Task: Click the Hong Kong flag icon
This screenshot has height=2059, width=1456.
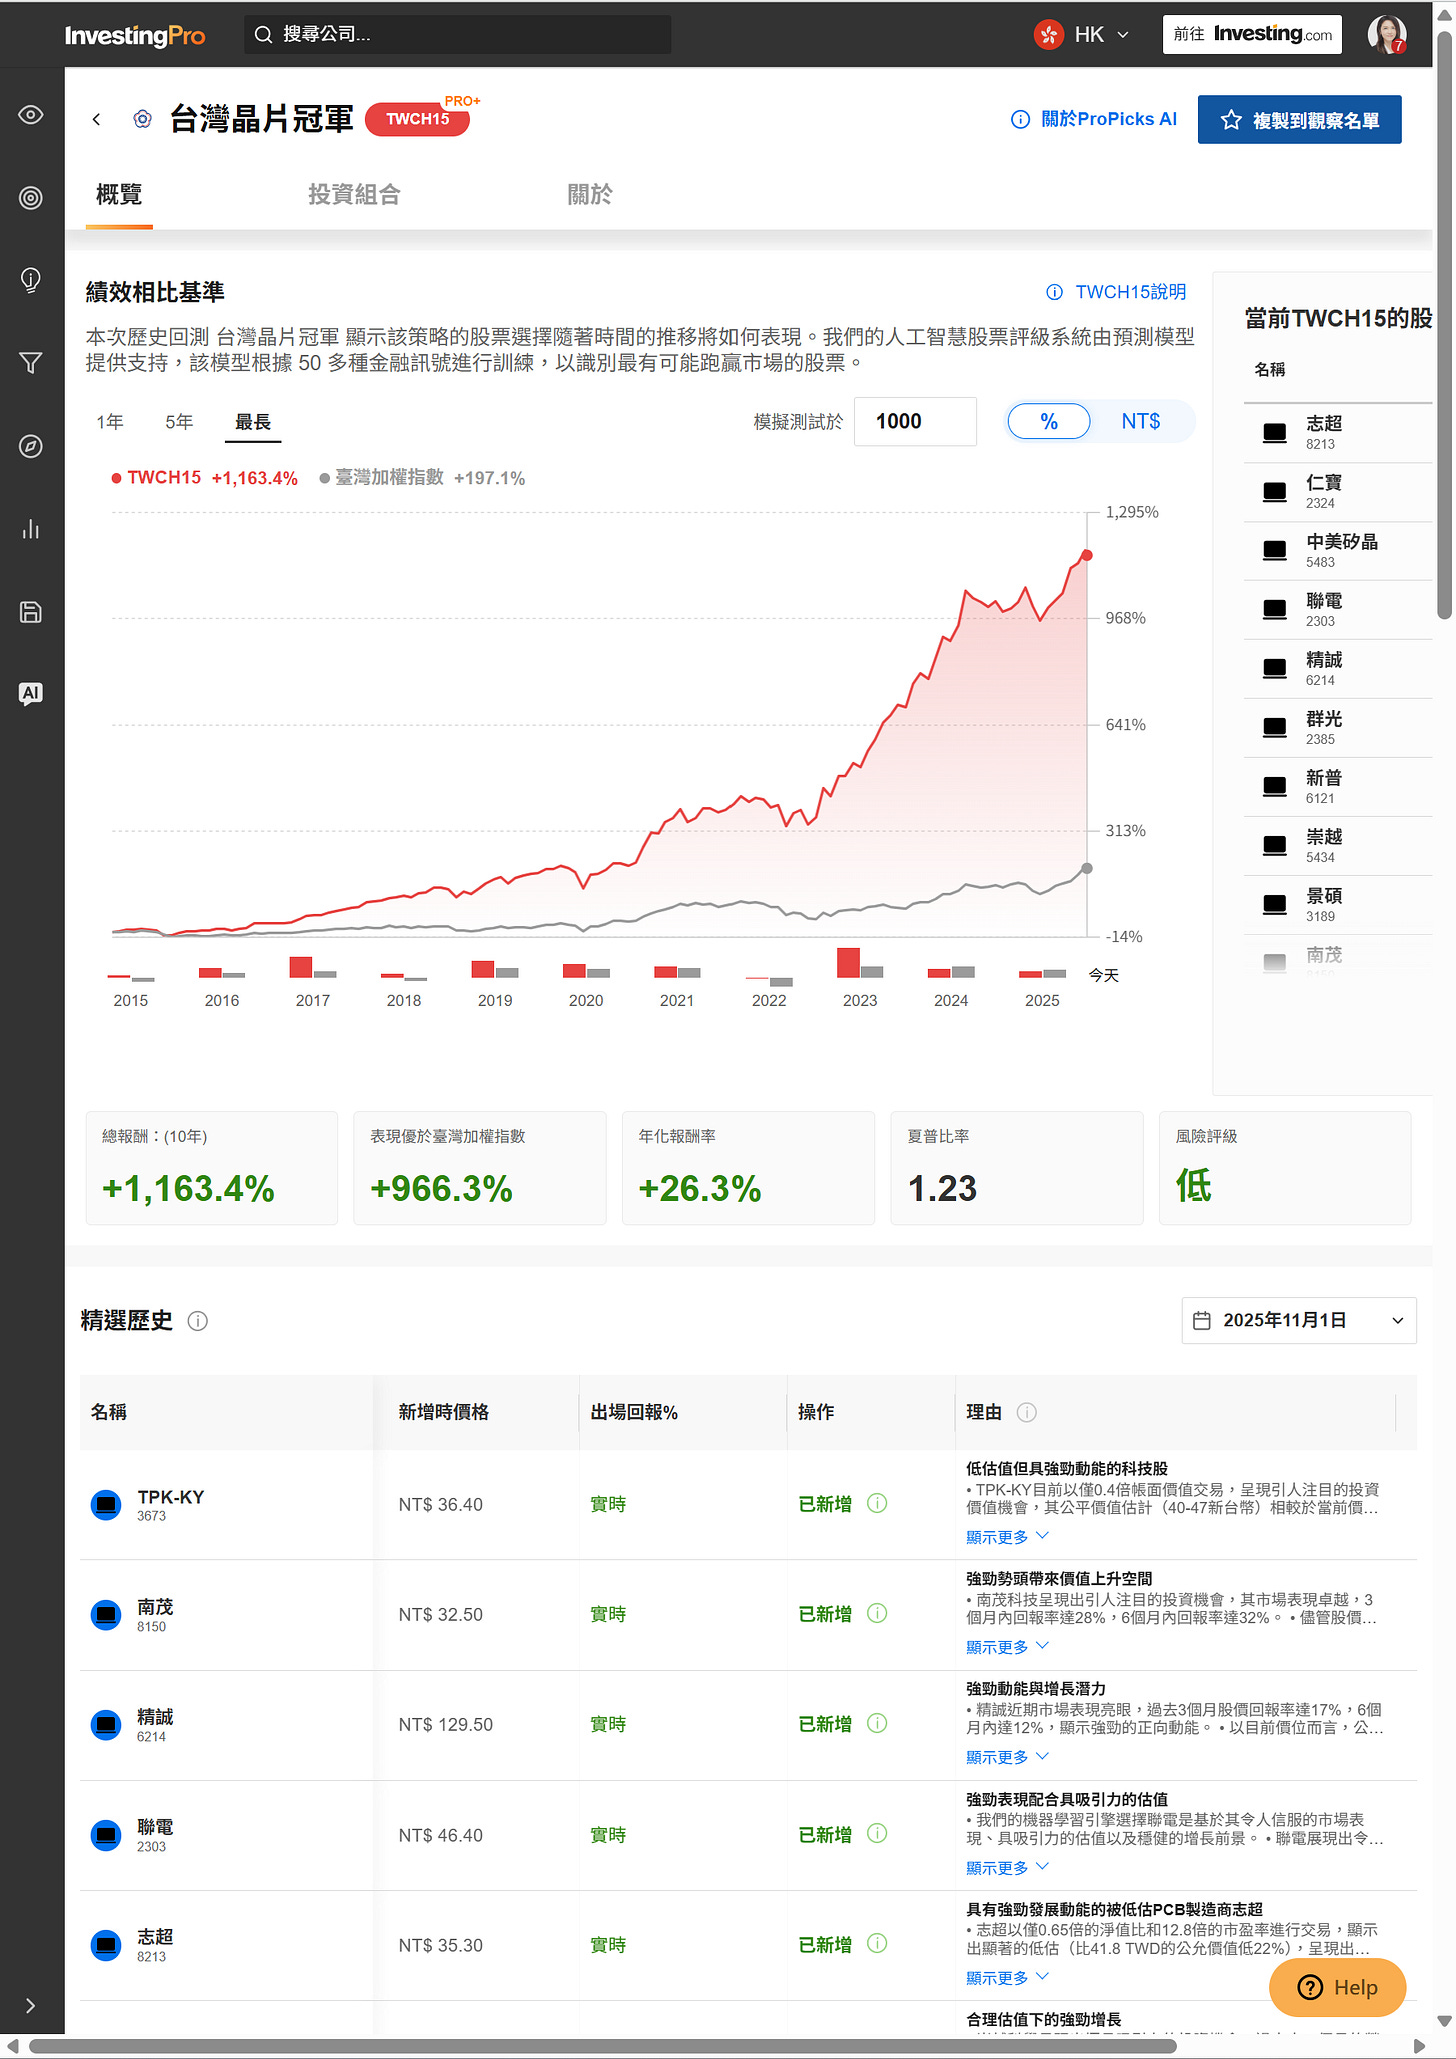Action: pos(1048,35)
